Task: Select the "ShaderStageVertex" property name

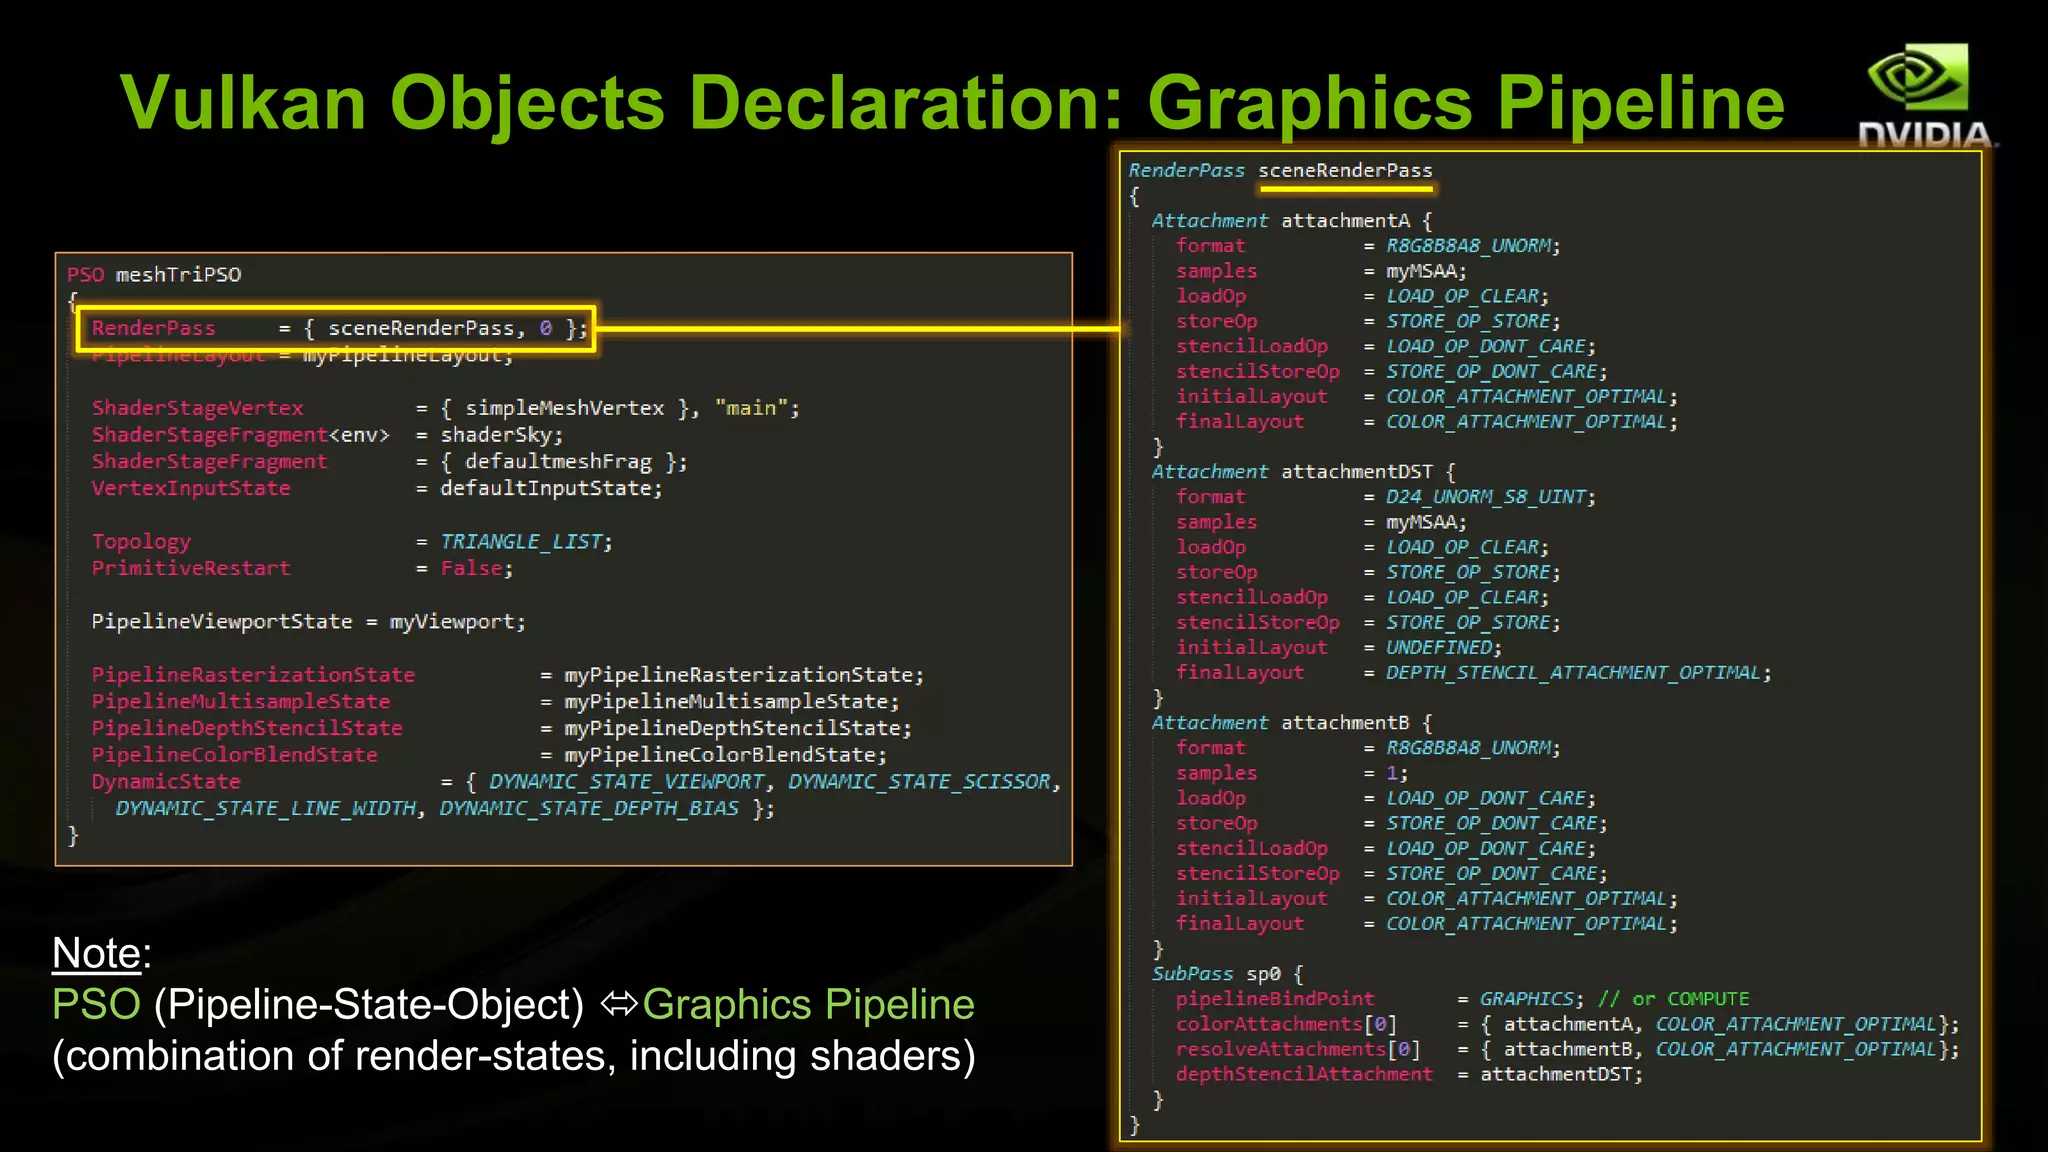Action: point(197,408)
